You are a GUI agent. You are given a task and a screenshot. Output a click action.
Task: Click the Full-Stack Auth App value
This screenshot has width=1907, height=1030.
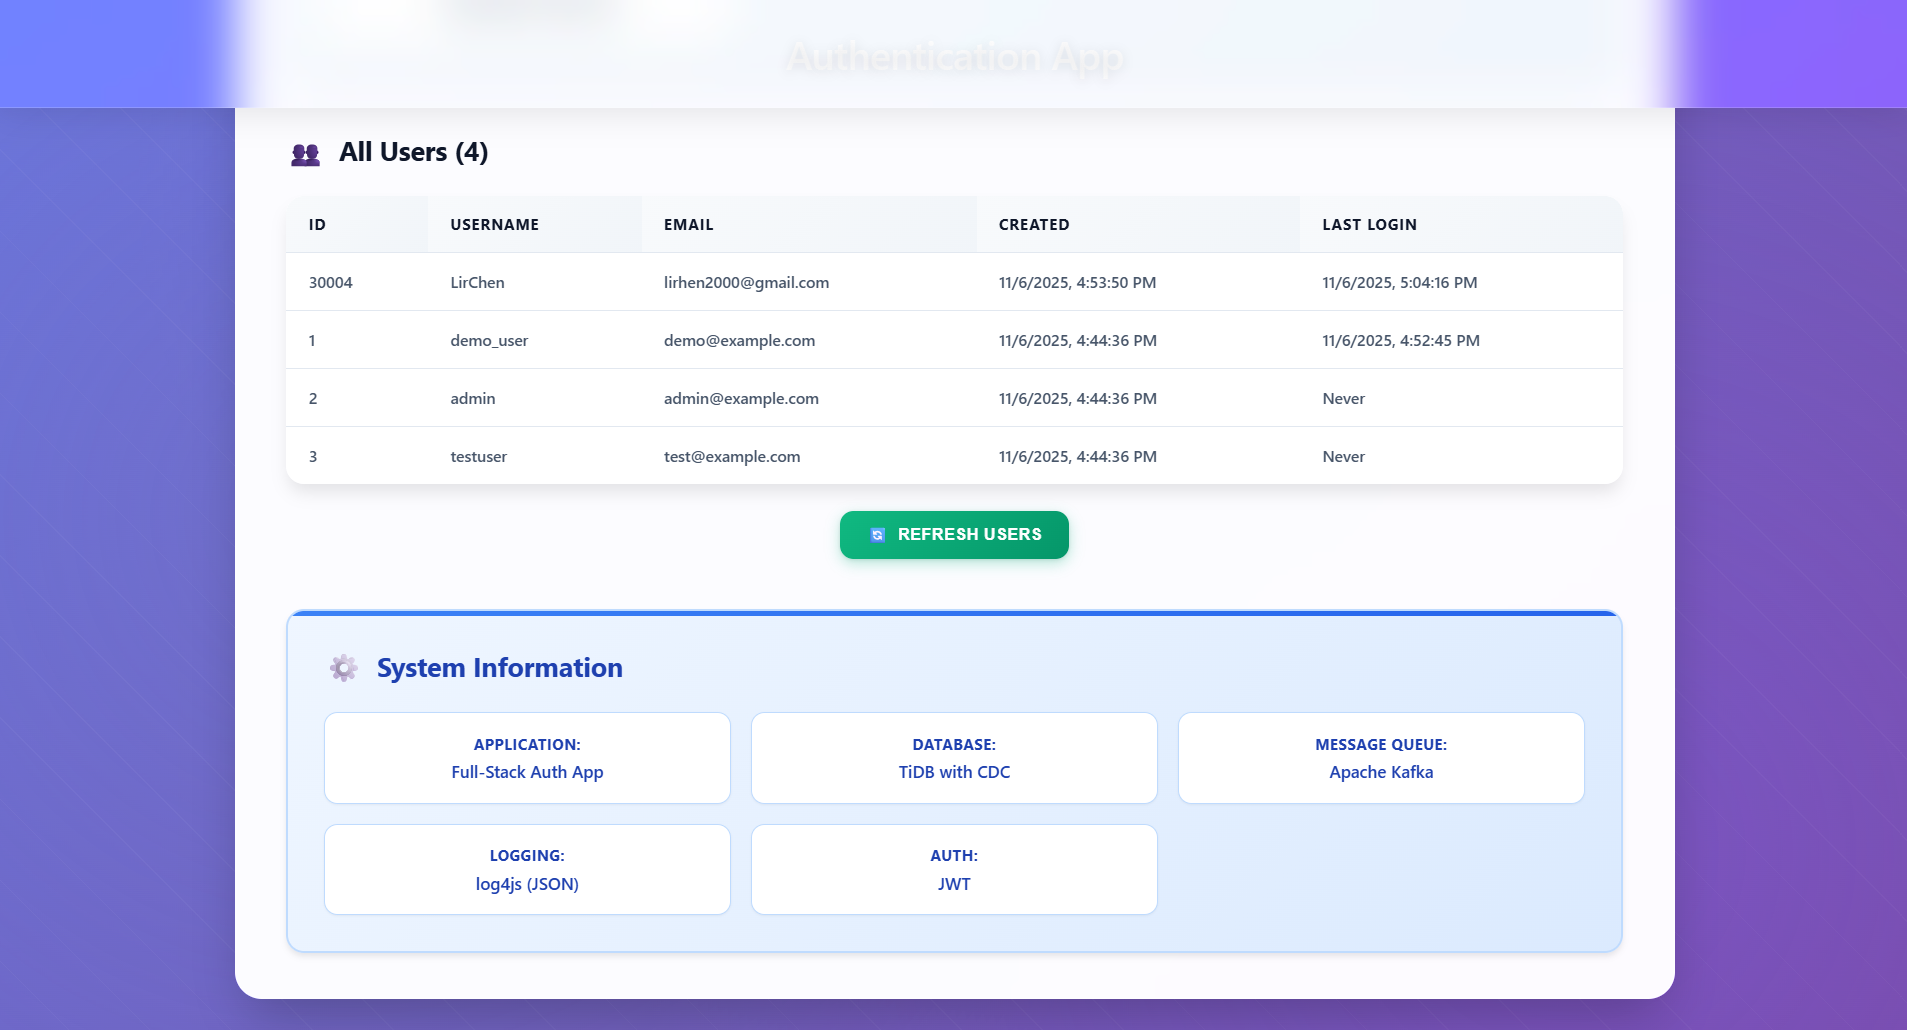click(x=527, y=772)
